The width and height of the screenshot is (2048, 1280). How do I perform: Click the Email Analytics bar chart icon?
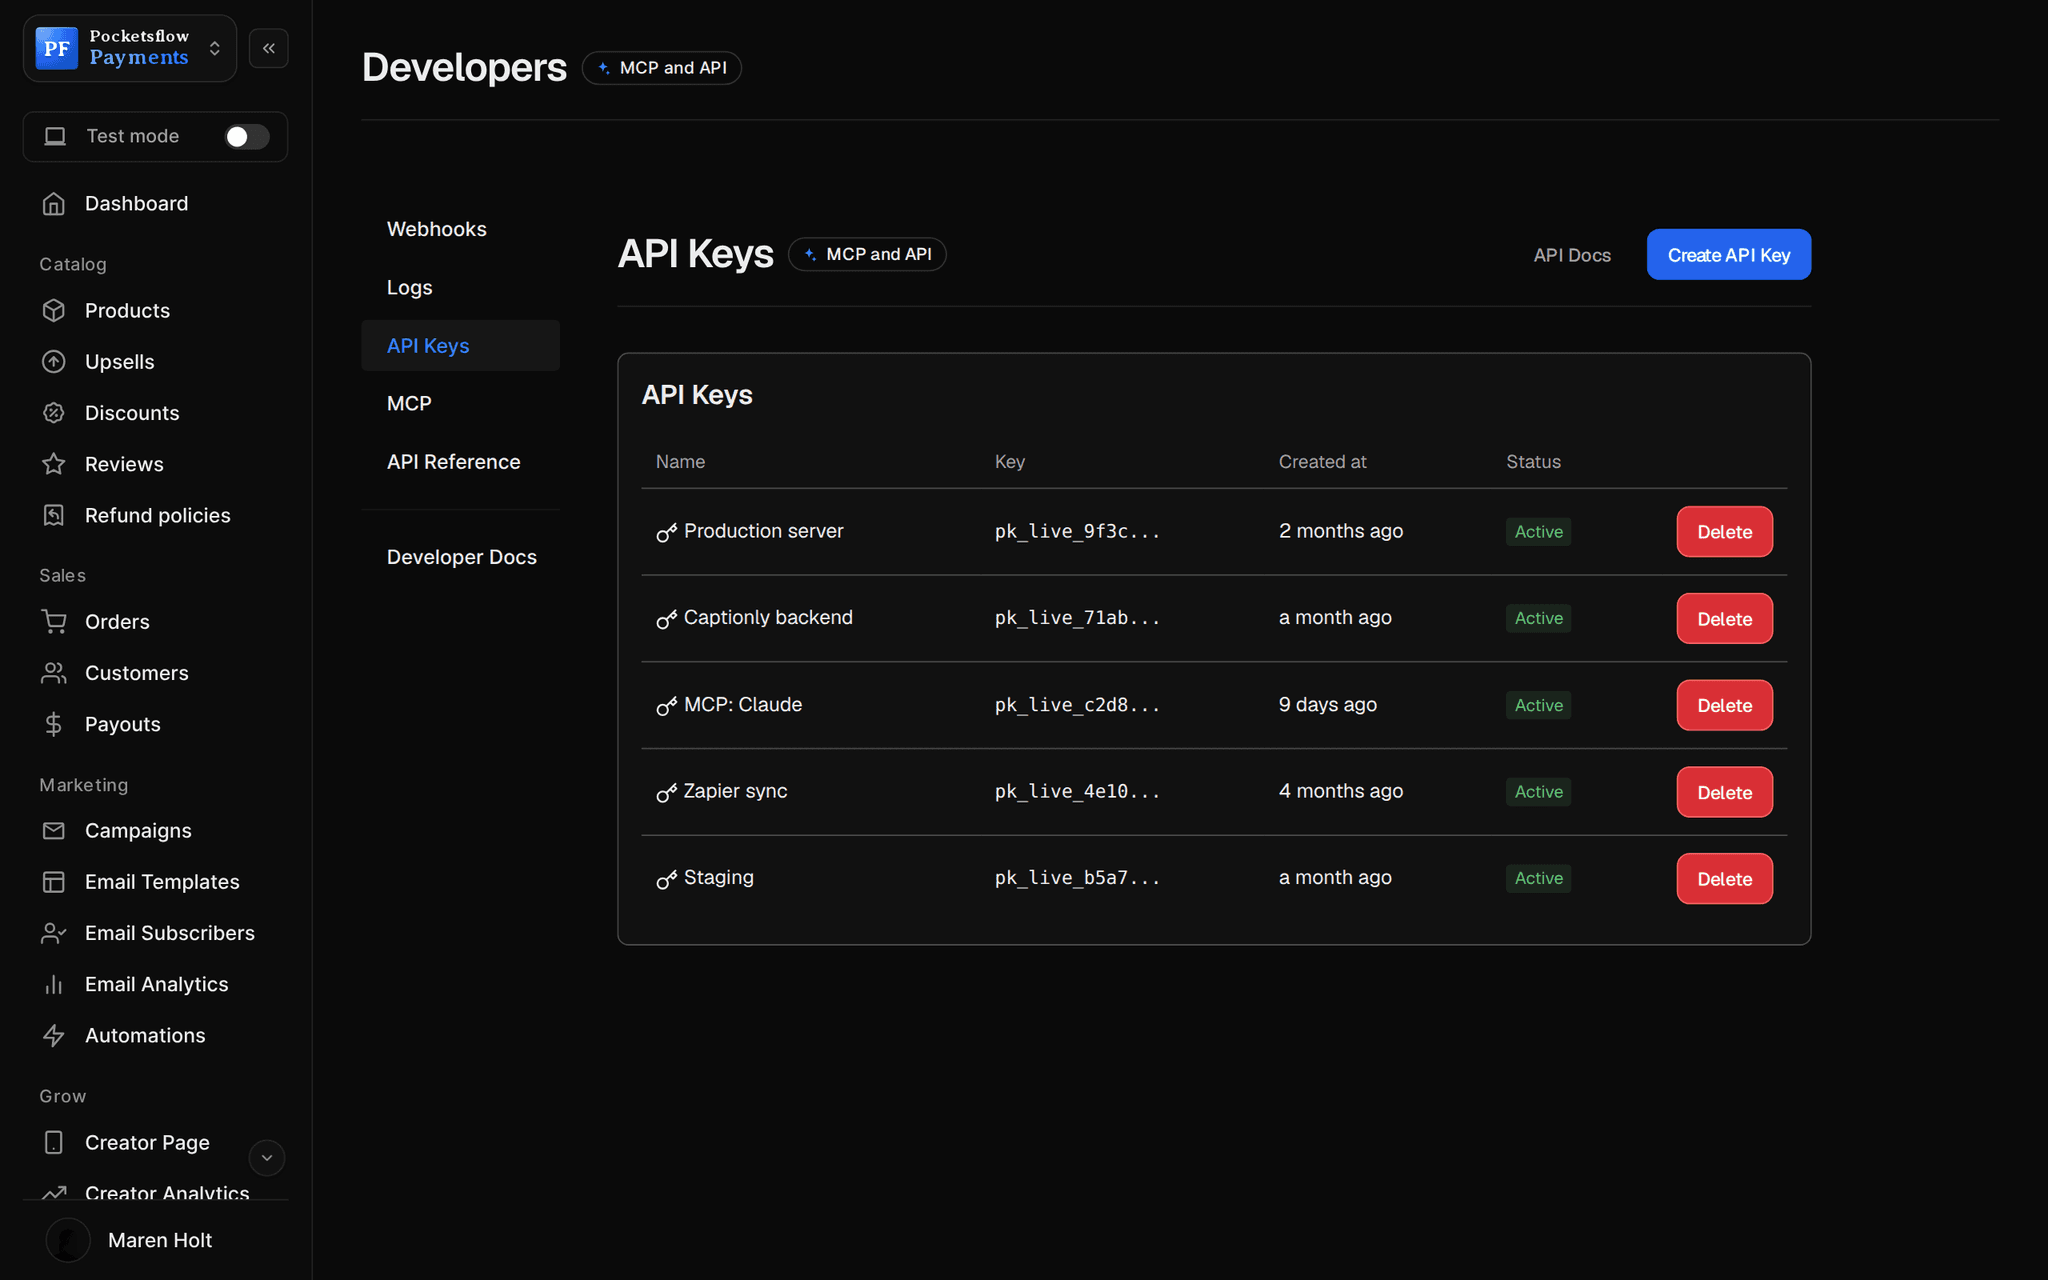click(54, 985)
